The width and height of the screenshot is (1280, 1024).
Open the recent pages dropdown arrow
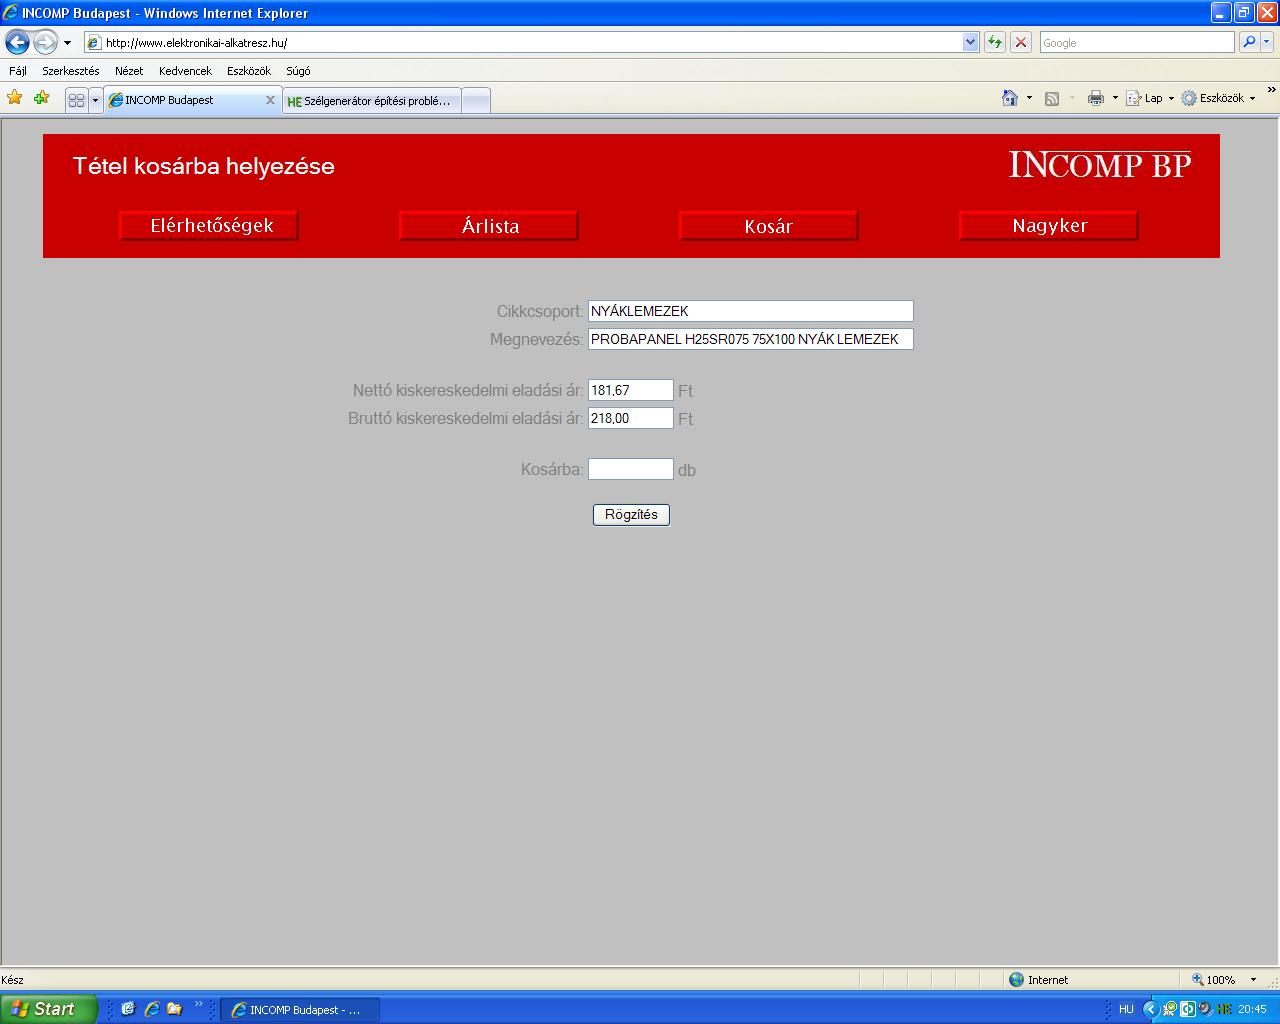(x=67, y=43)
